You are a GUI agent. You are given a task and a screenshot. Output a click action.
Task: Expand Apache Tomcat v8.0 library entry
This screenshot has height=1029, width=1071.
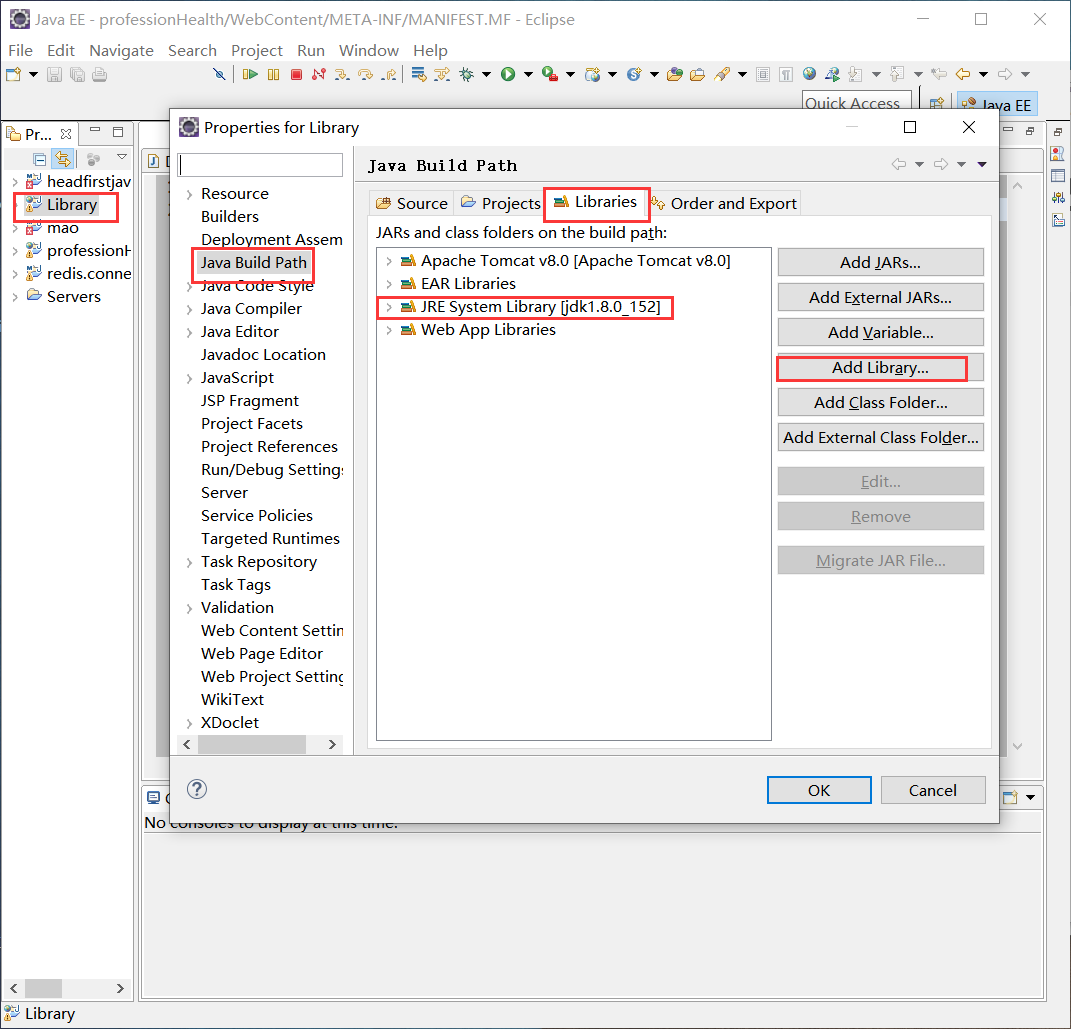click(388, 261)
